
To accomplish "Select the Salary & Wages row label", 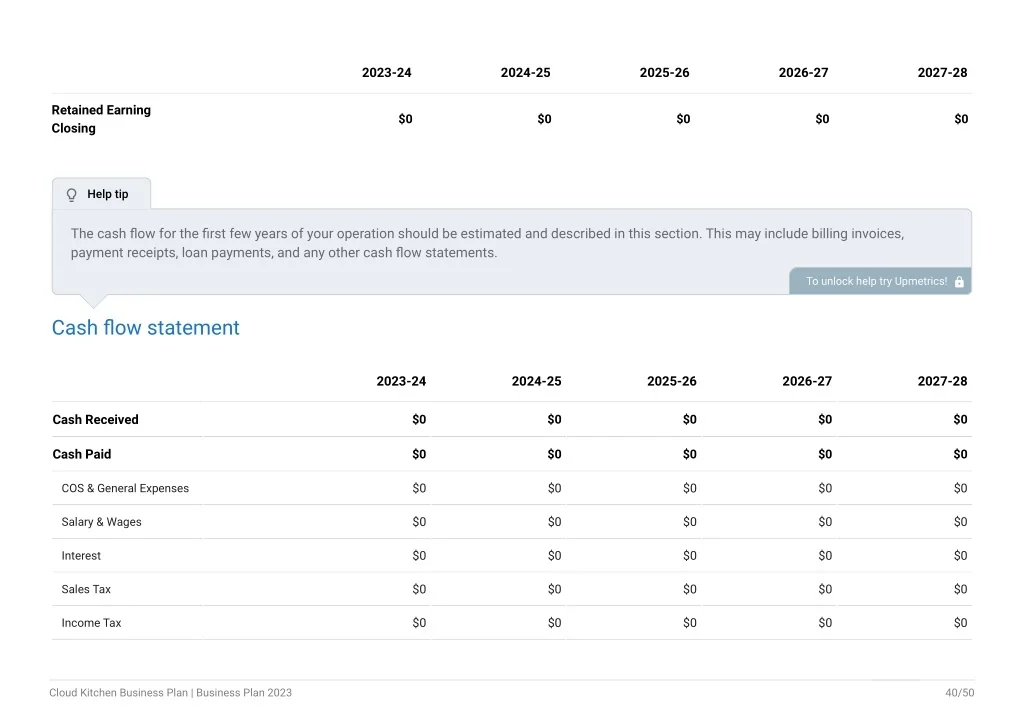I will point(101,522).
